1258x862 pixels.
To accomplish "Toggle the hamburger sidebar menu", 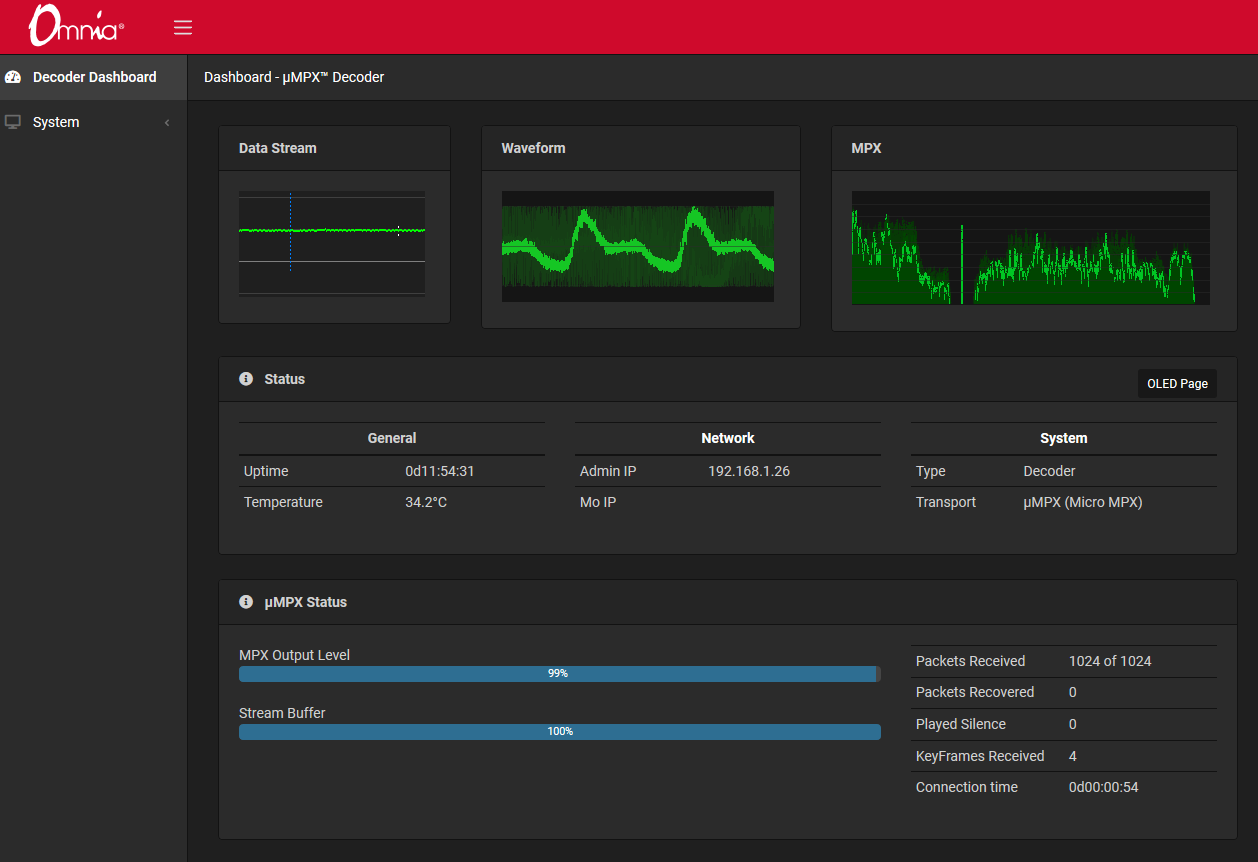I will tap(183, 27).
